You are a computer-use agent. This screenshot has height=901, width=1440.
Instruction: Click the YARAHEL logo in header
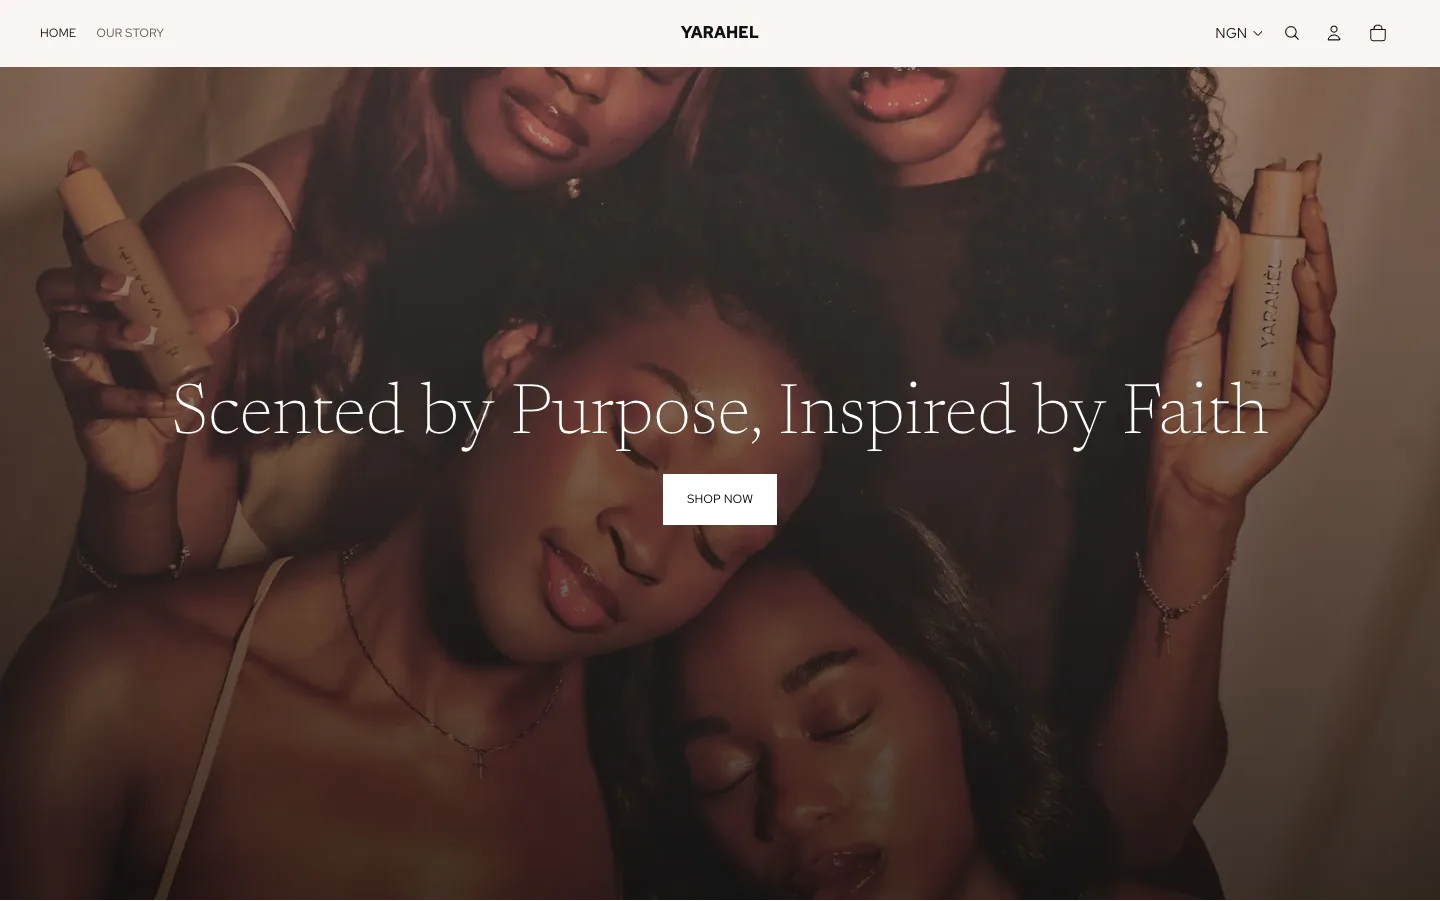(720, 32)
